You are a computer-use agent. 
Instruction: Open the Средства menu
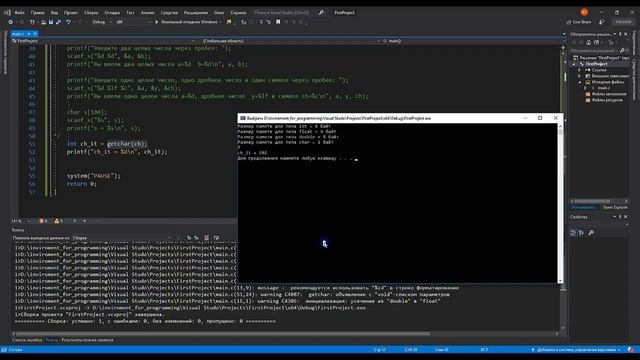[x=169, y=13]
